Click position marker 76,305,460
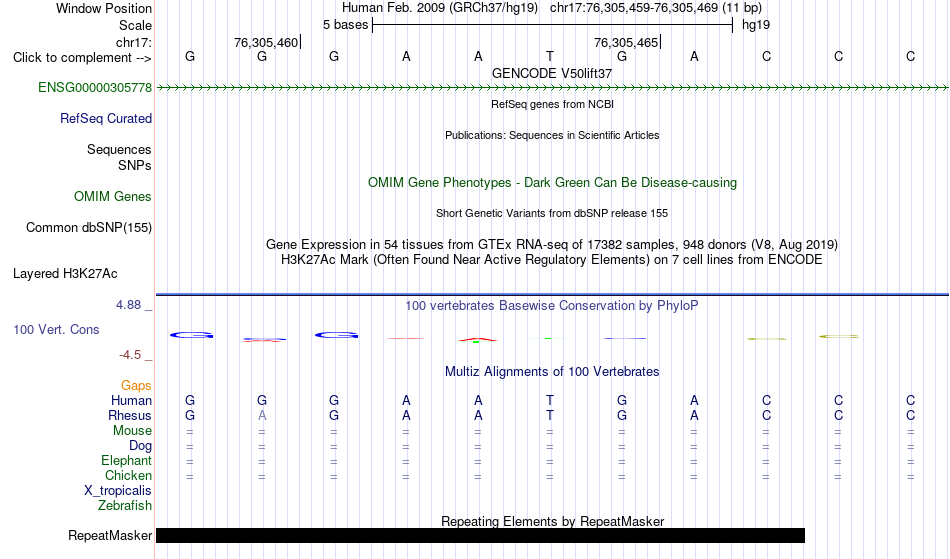Viewport: 950px width, 559px height. 266,43
